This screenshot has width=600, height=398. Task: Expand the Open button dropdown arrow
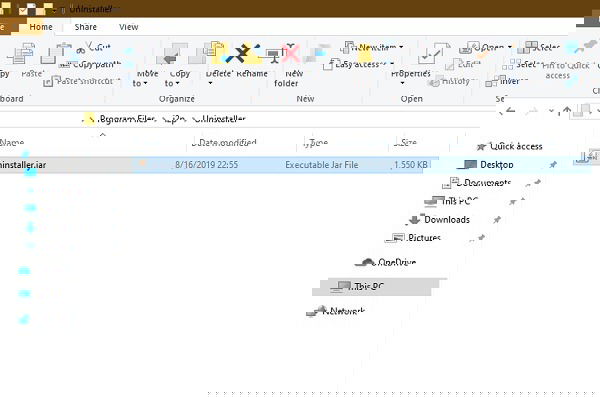click(x=510, y=47)
